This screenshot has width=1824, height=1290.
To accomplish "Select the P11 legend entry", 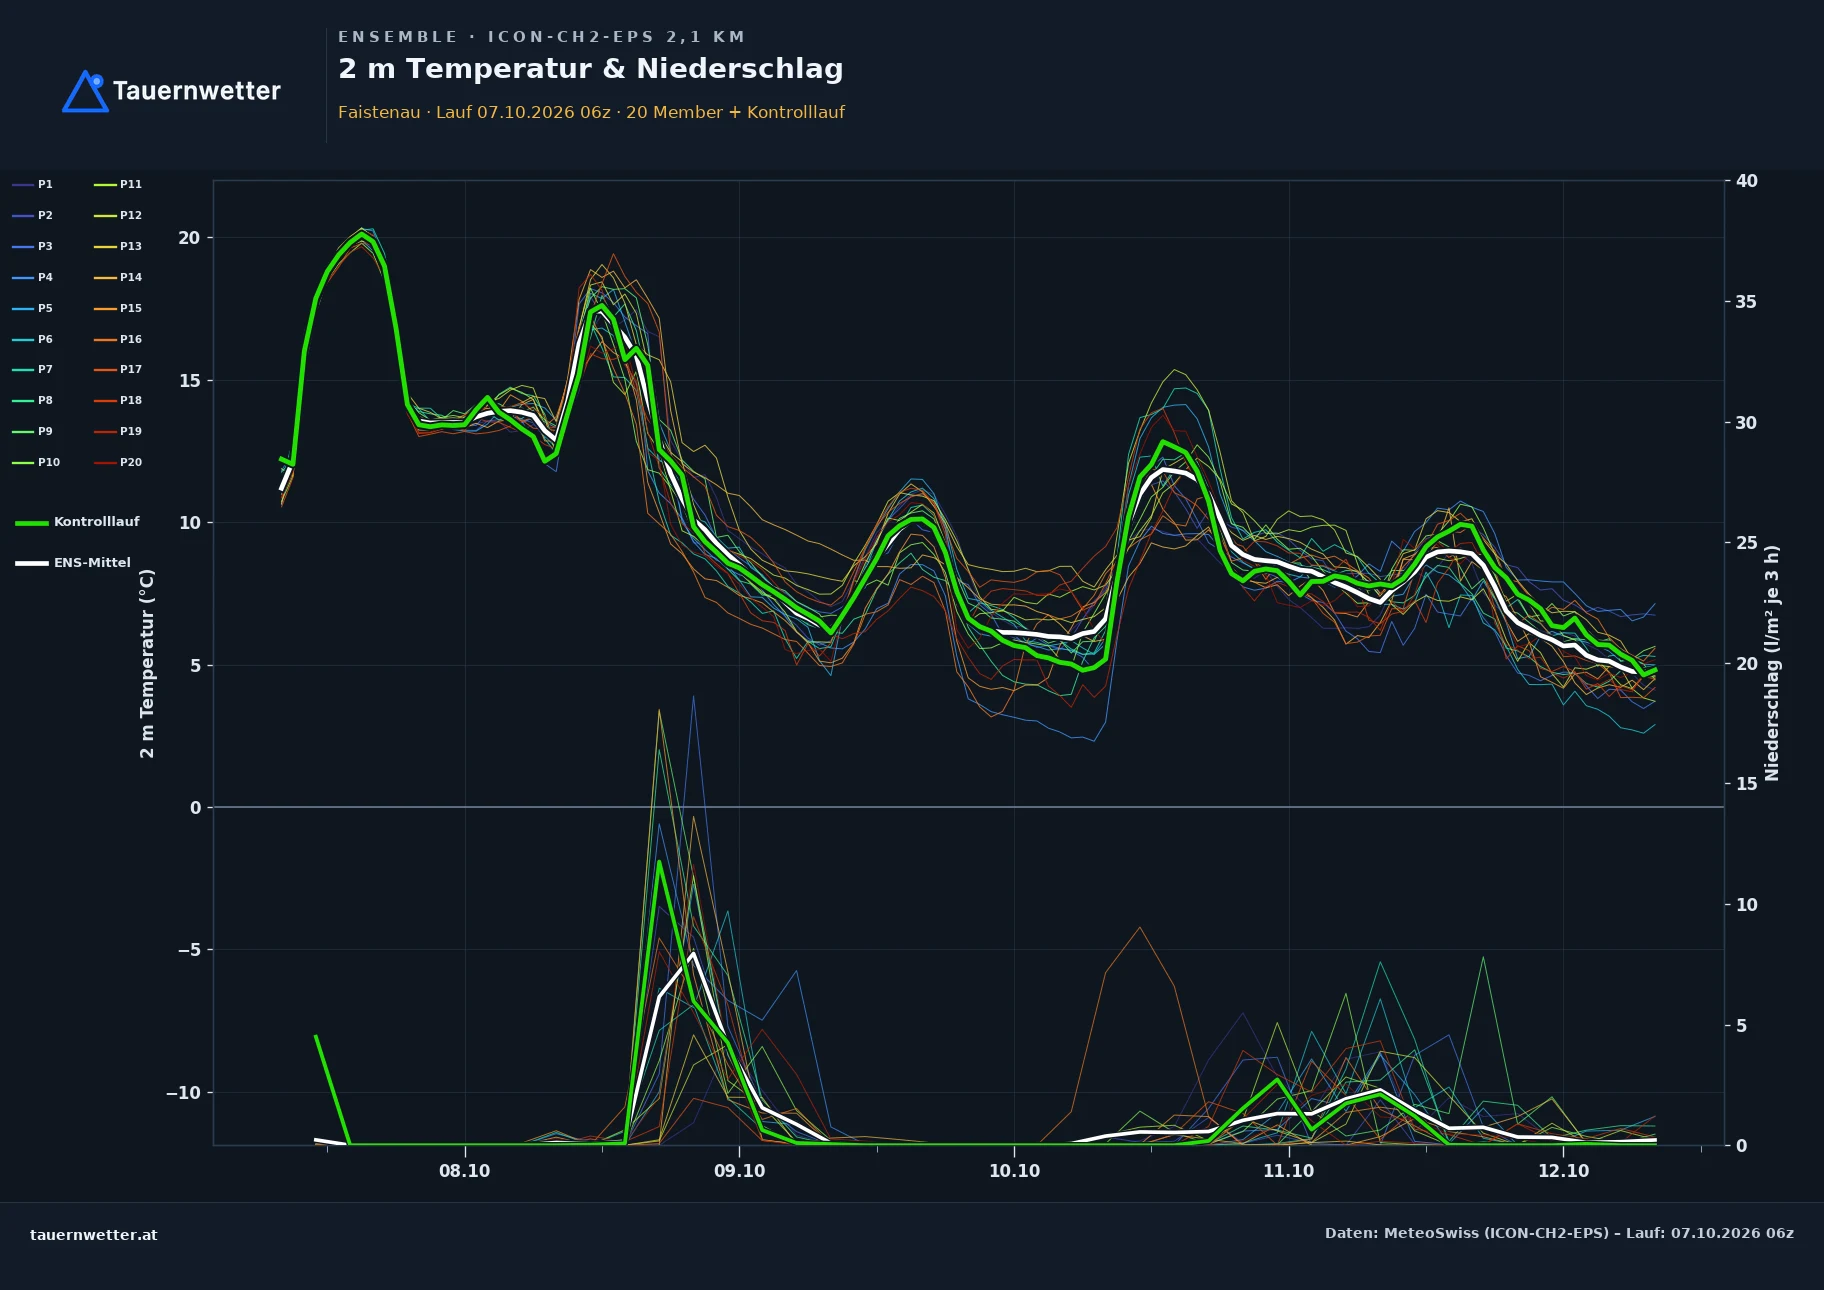I will [118, 184].
